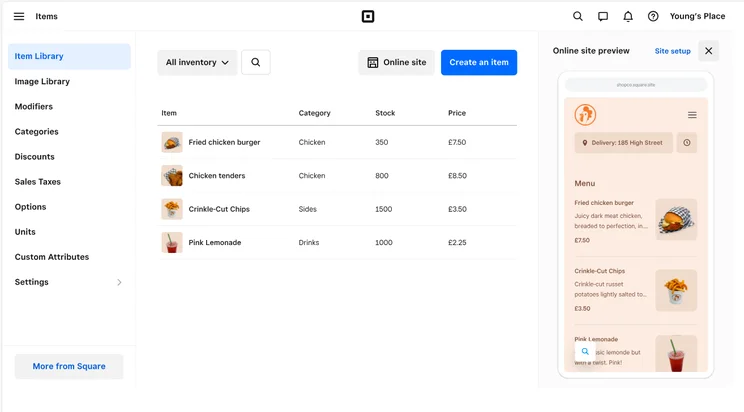Image resolution: width=744 pixels, height=412 pixels.
Task: Click the Drinks category cell
Action: [x=309, y=243]
